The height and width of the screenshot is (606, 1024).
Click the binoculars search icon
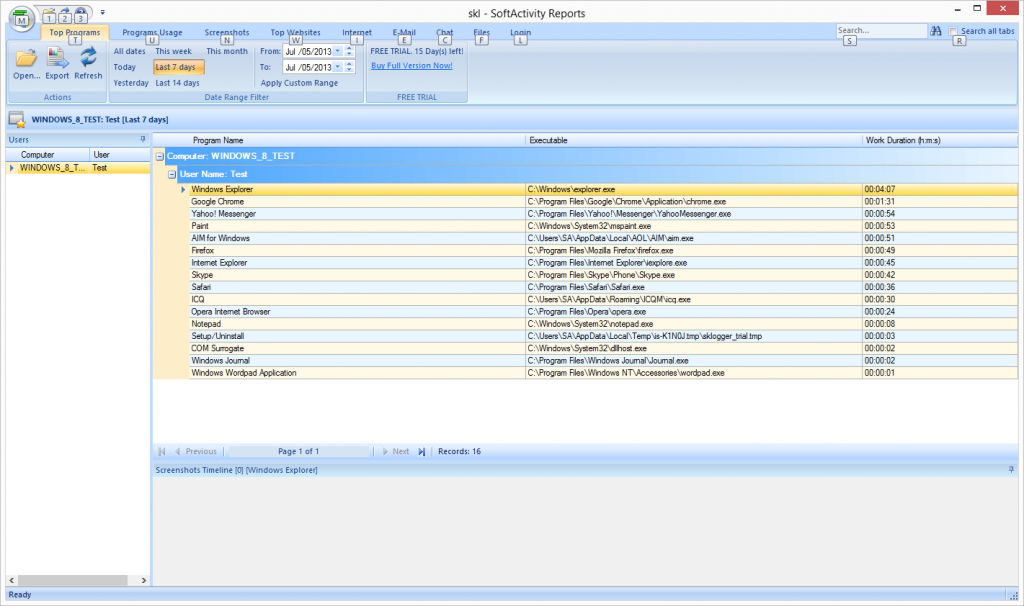(x=937, y=32)
